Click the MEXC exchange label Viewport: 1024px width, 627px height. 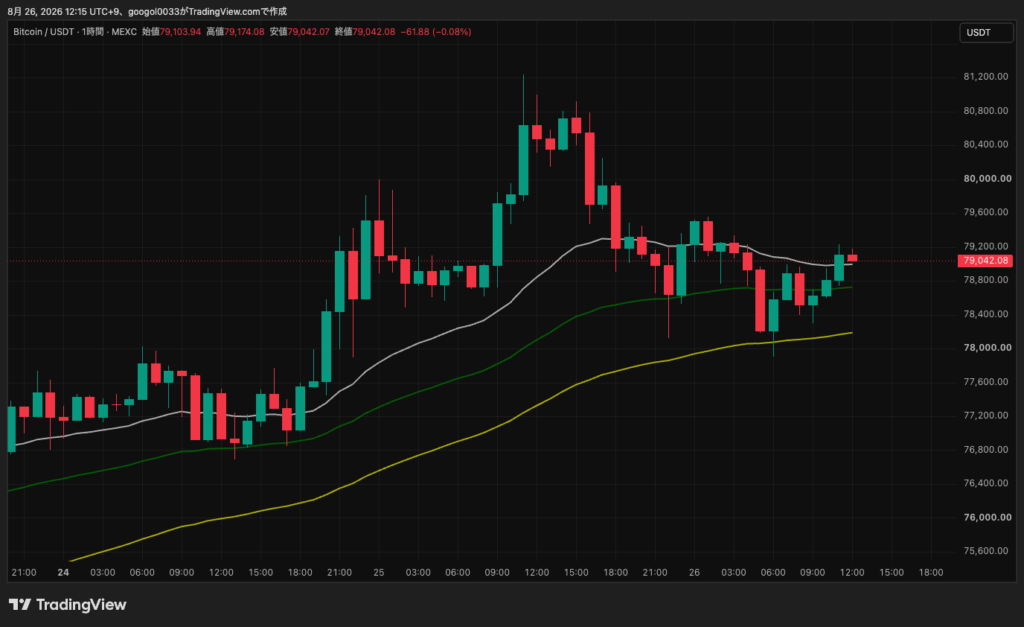tap(124, 31)
